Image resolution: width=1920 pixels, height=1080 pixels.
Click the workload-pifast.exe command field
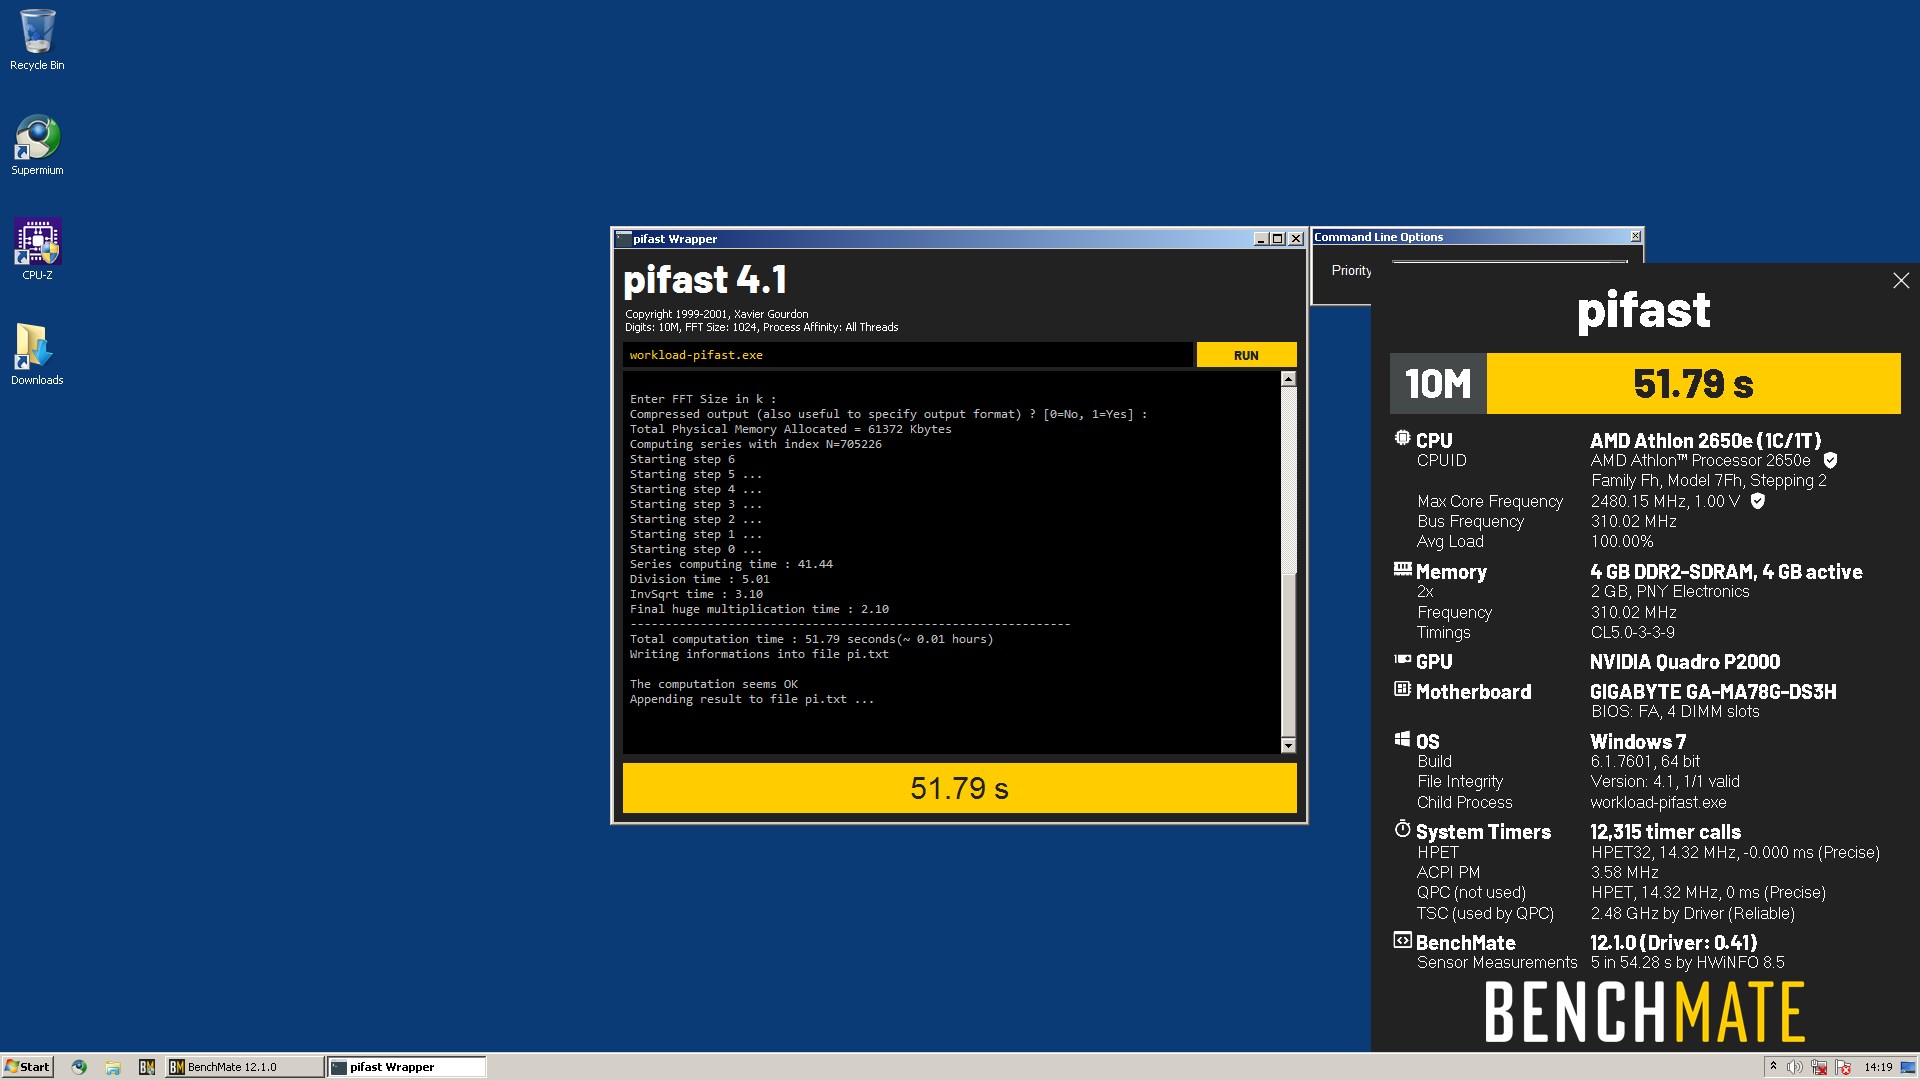[x=907, y=355]
